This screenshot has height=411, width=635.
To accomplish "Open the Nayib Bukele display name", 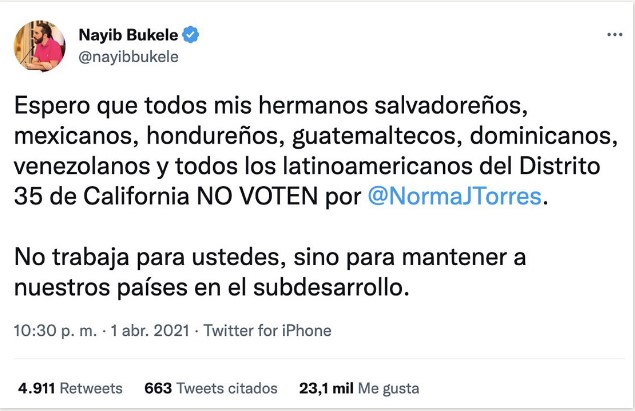I will tap(128, 35).
